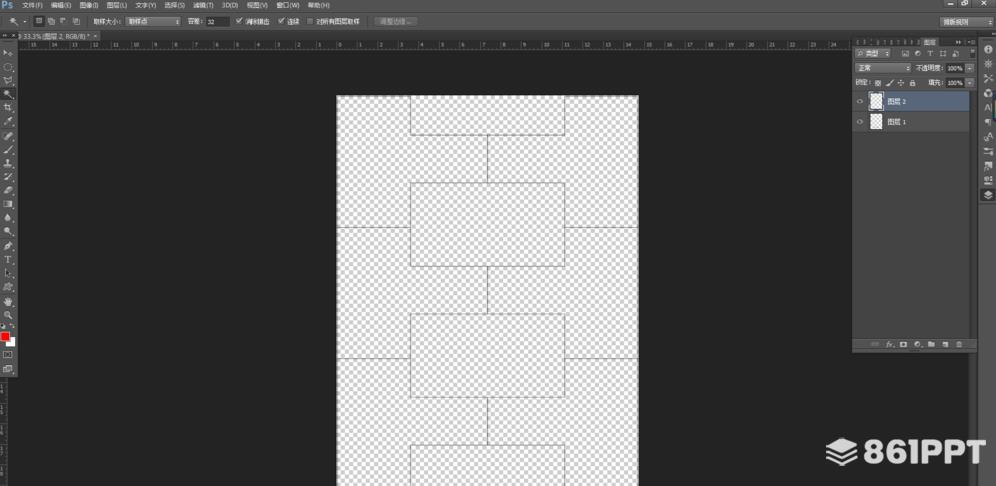Screen dimensions: 996x486
Task: Select the Crop tool
Action: (x=8, y=107)
